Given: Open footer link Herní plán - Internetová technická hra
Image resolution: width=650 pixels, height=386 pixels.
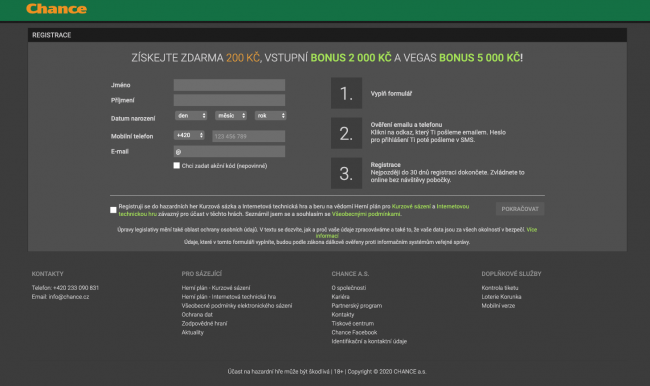Looking at the screenshot, I should 228,297.
